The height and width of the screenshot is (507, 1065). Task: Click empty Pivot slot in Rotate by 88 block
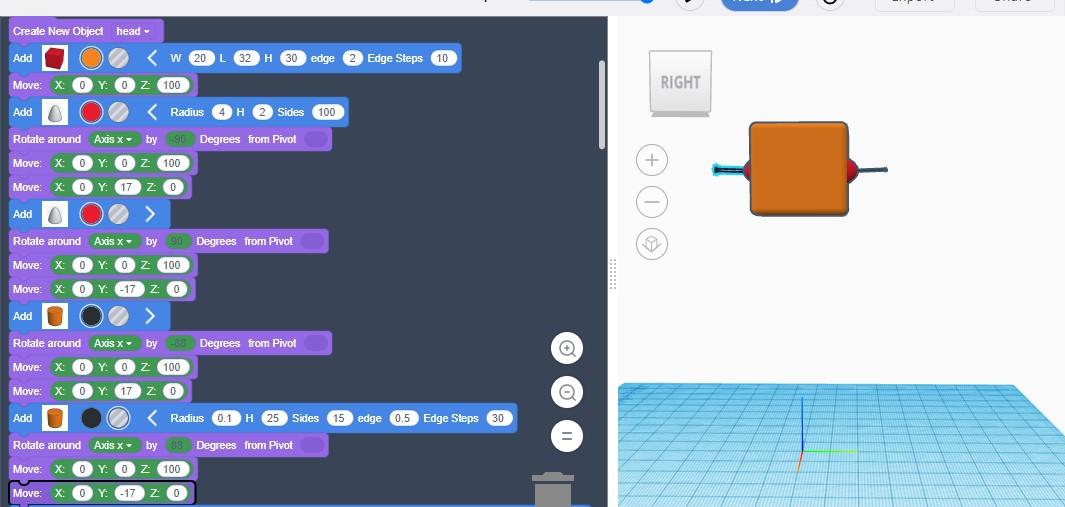[313, 445]
